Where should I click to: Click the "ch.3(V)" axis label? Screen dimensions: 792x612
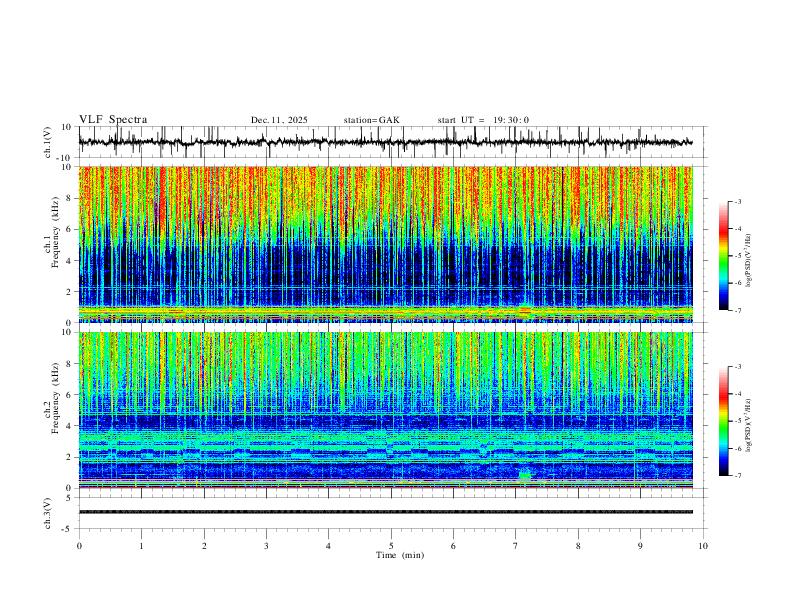coord(48,513)
